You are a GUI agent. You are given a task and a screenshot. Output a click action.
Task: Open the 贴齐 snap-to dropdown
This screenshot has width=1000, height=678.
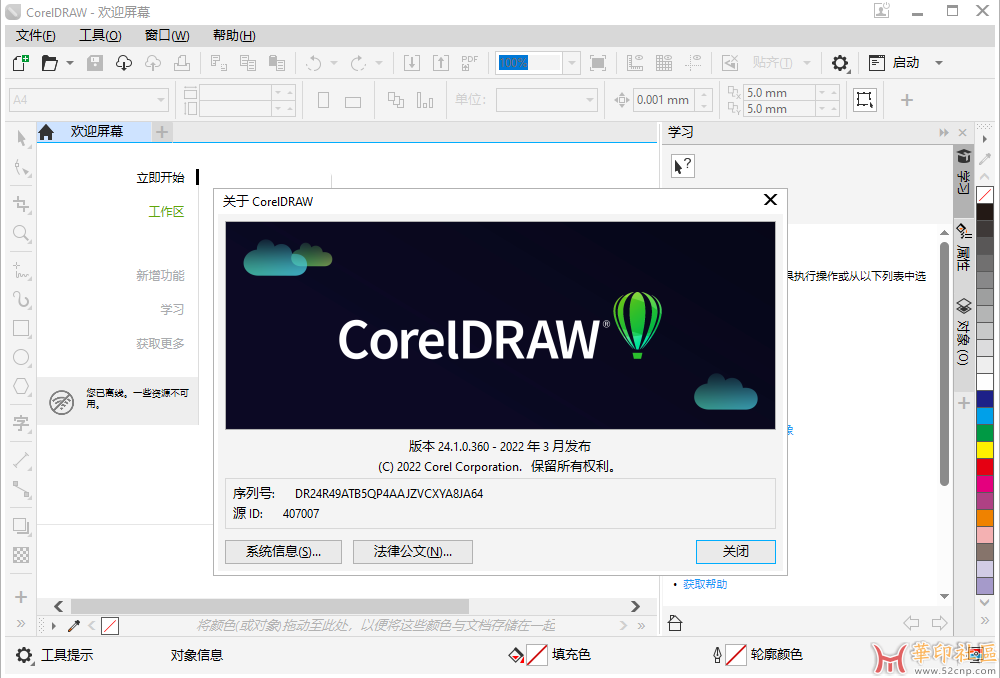[807, 63]
